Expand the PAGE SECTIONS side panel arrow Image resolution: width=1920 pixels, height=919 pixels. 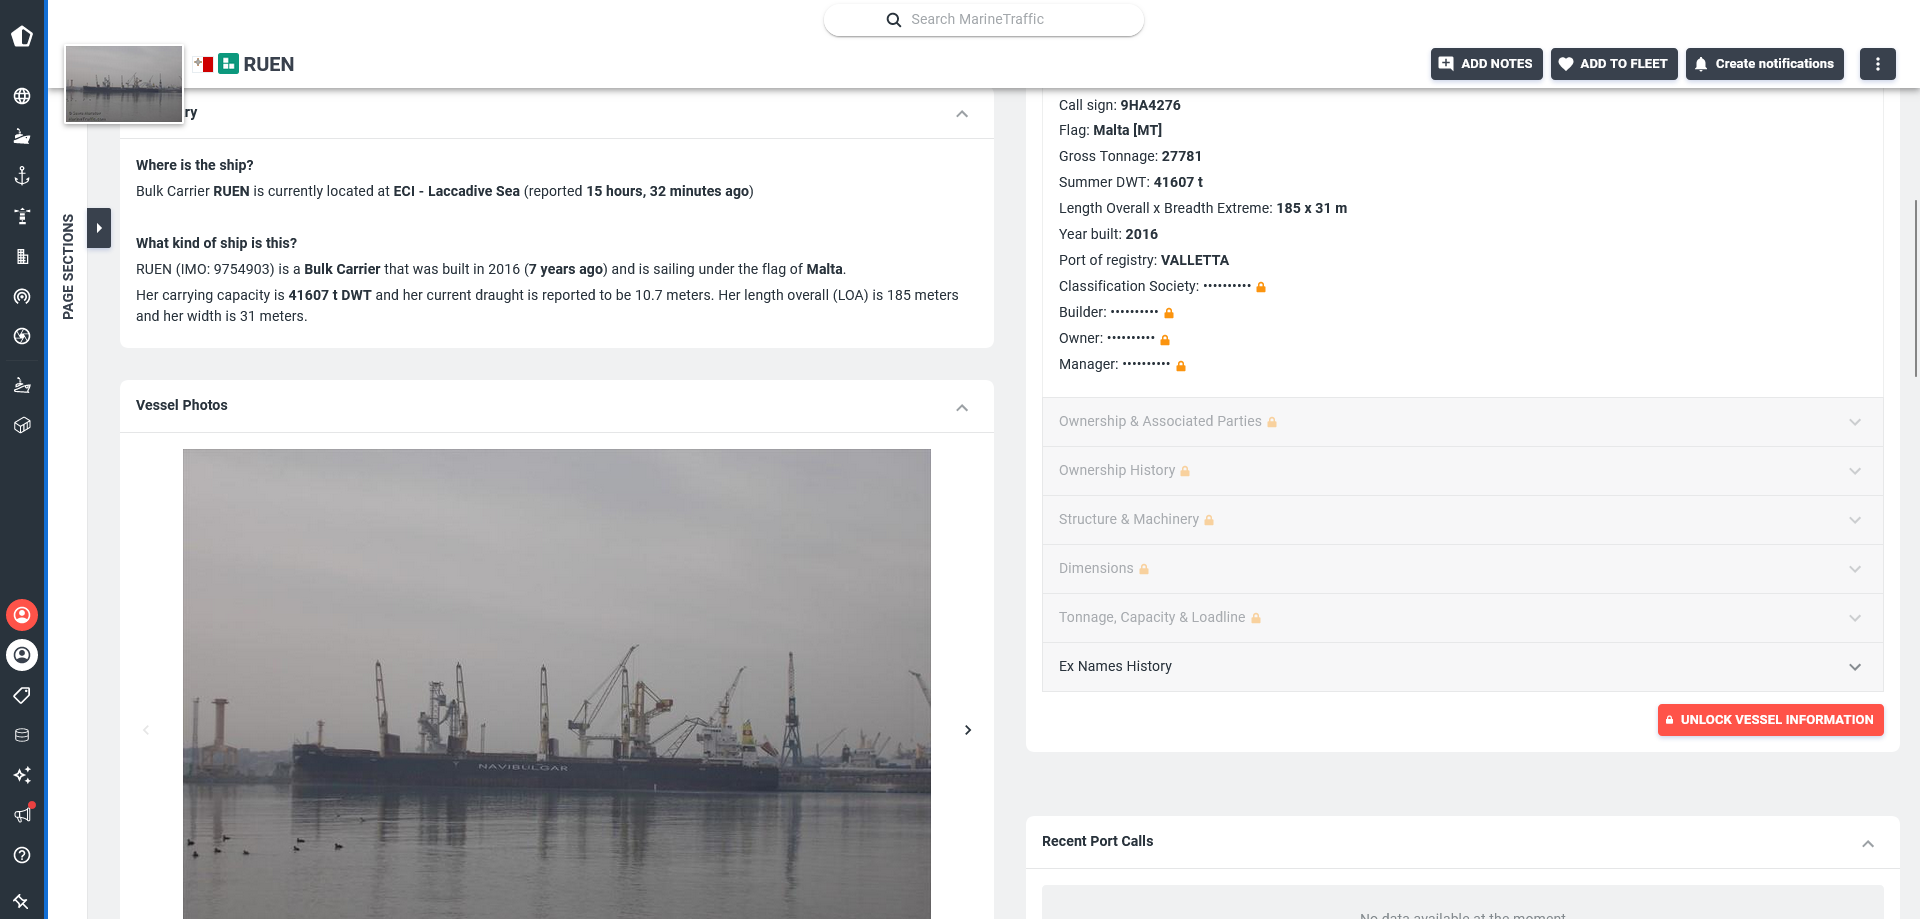click(x=99, y=228)
